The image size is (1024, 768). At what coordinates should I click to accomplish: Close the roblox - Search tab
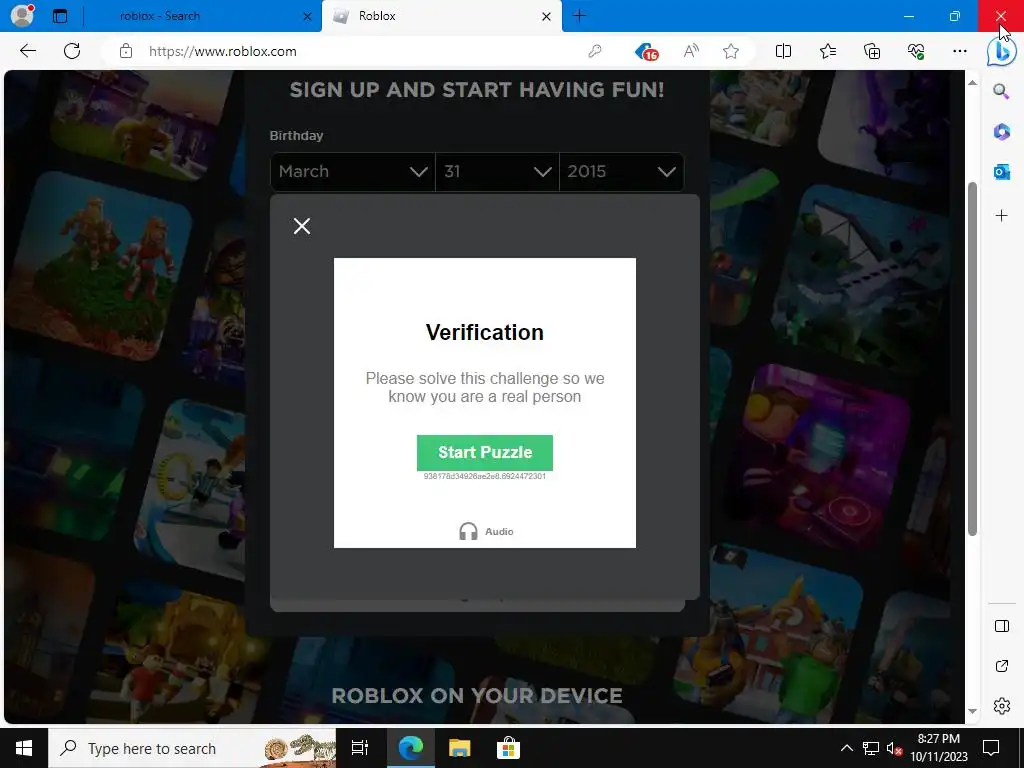click(307, 16)
